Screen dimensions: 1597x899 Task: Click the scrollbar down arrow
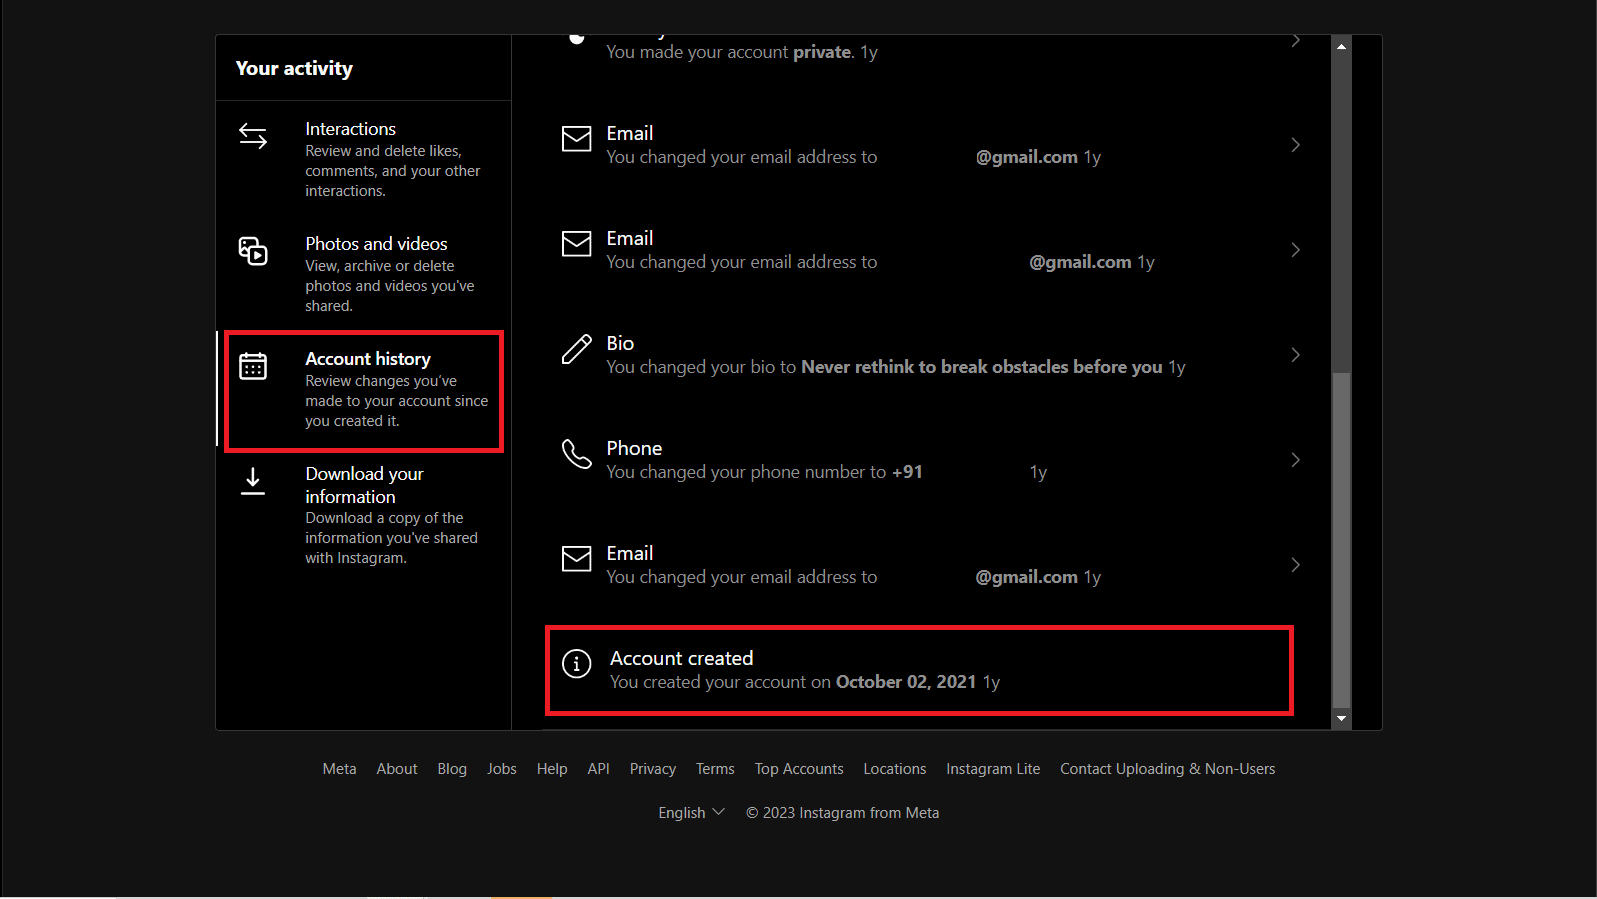tap(1341, 718)
